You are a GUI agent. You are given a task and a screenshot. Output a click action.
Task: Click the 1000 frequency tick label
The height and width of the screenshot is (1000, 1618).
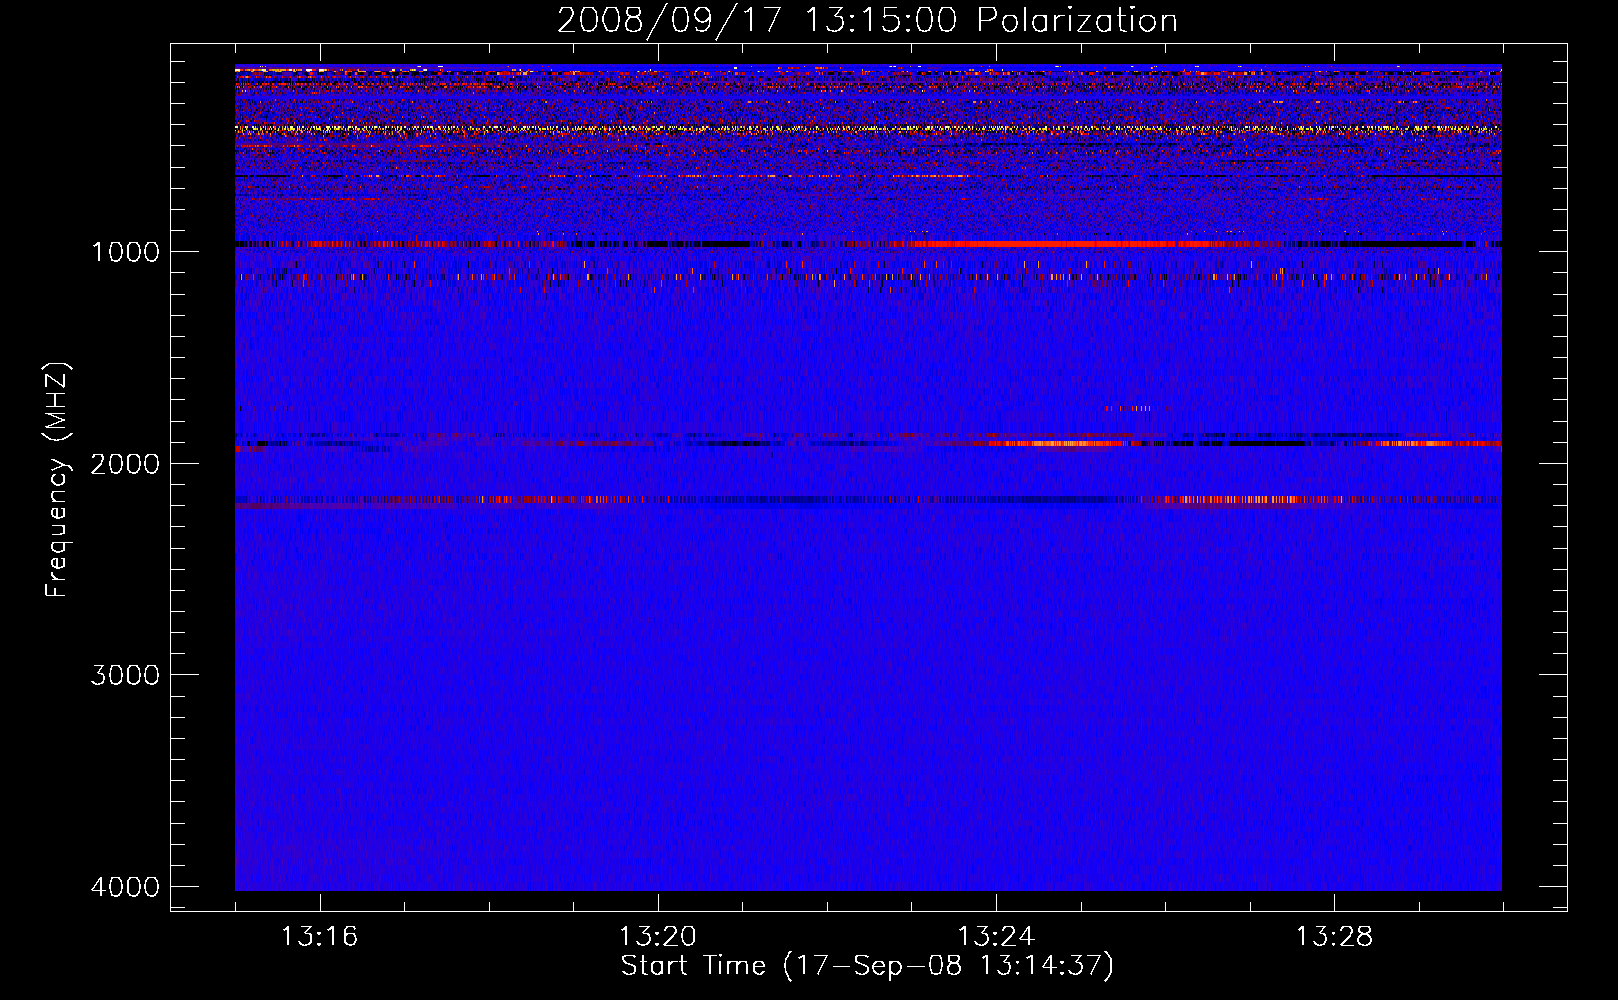[x=125, y=251]
